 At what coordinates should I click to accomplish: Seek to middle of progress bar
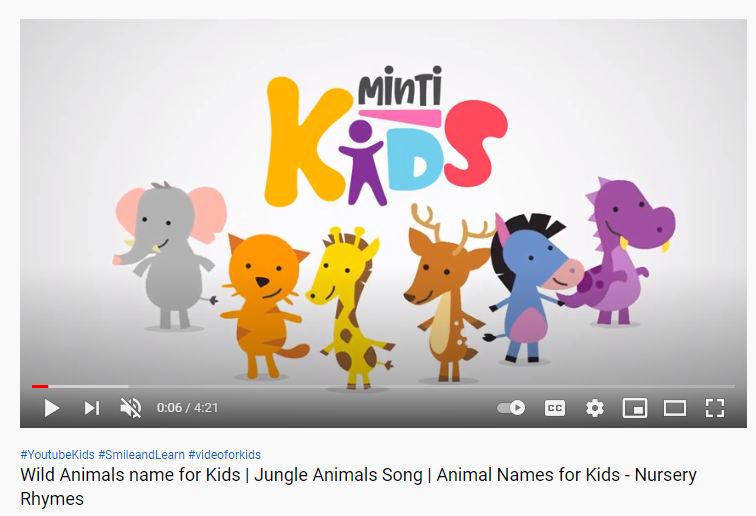pos(383,386)
